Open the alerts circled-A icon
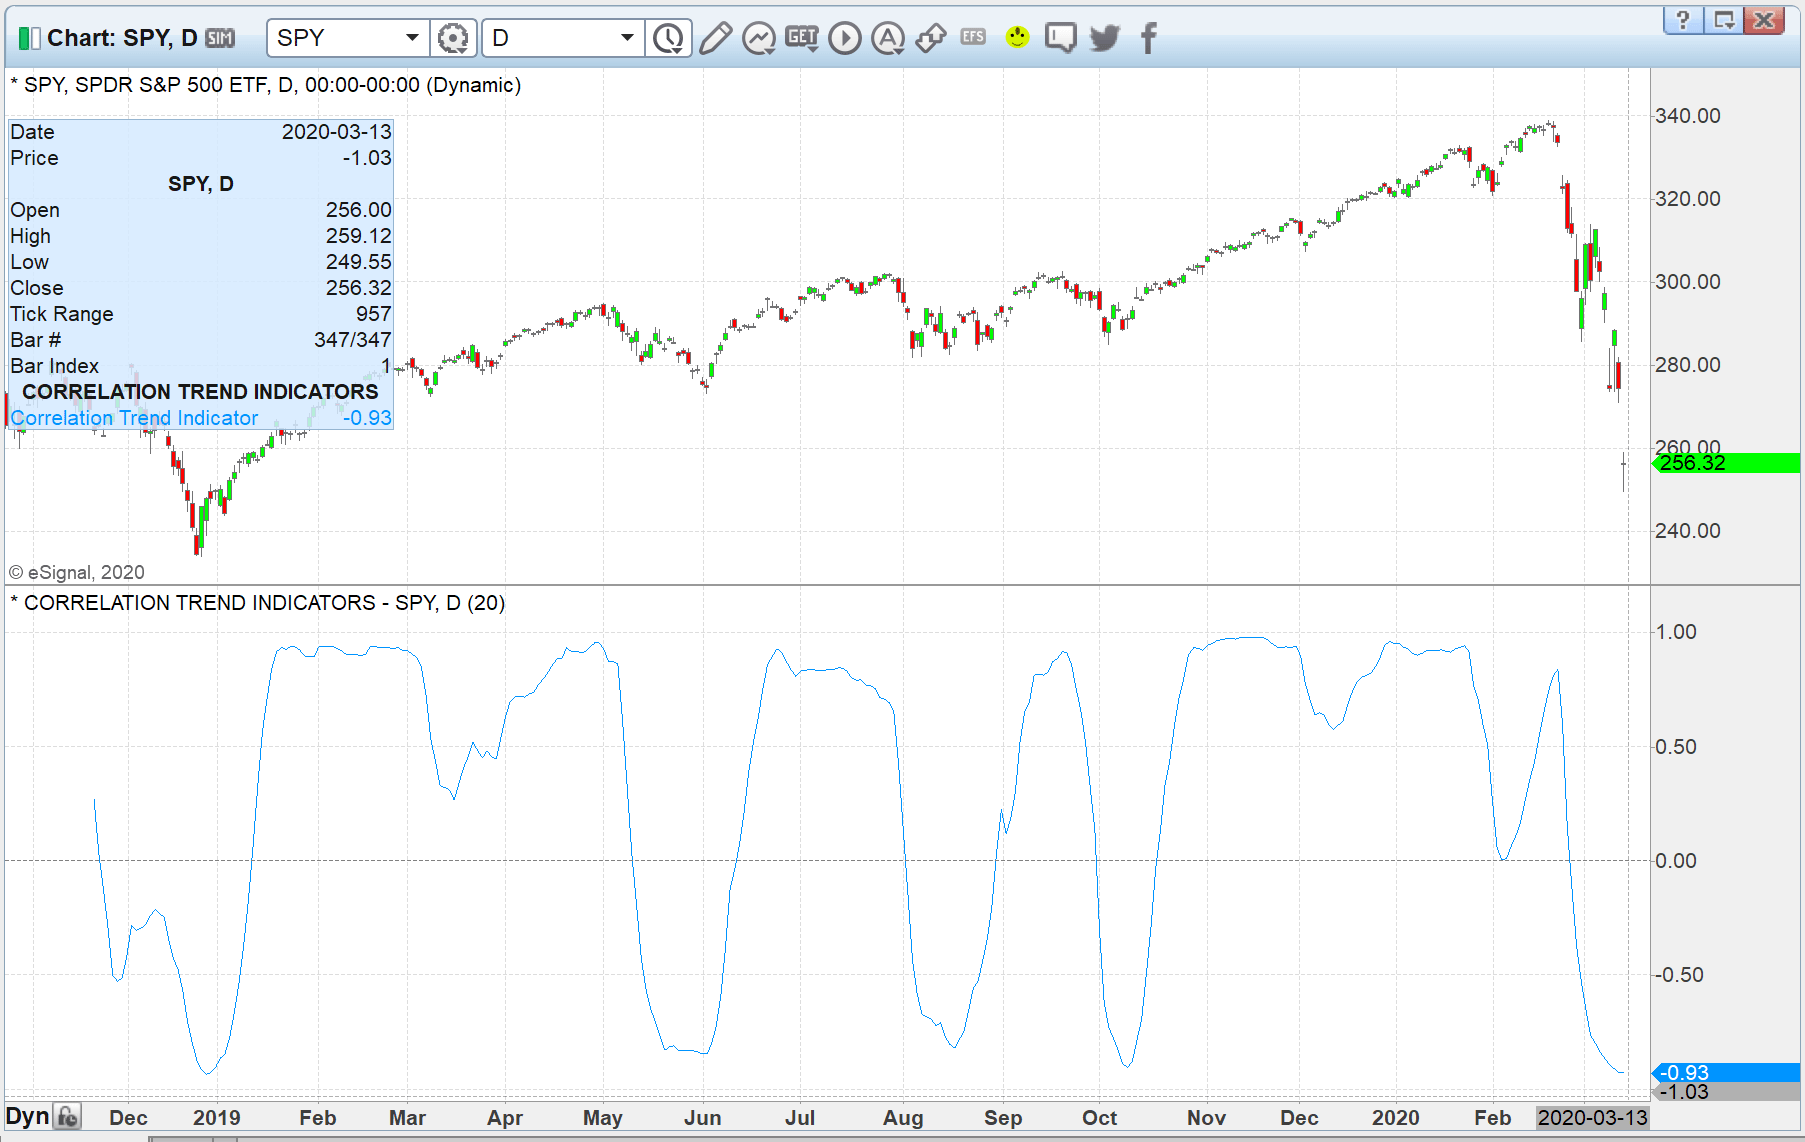The height and width of the screenshot is (1142, 1805). [x=888, y=38]
